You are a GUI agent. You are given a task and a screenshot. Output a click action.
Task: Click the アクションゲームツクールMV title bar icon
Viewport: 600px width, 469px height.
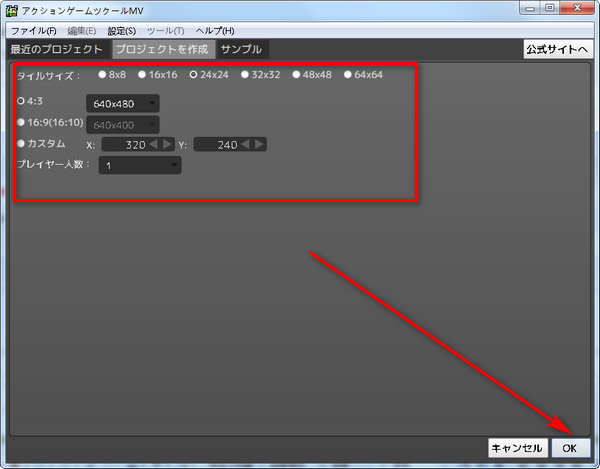click(12, 10)
